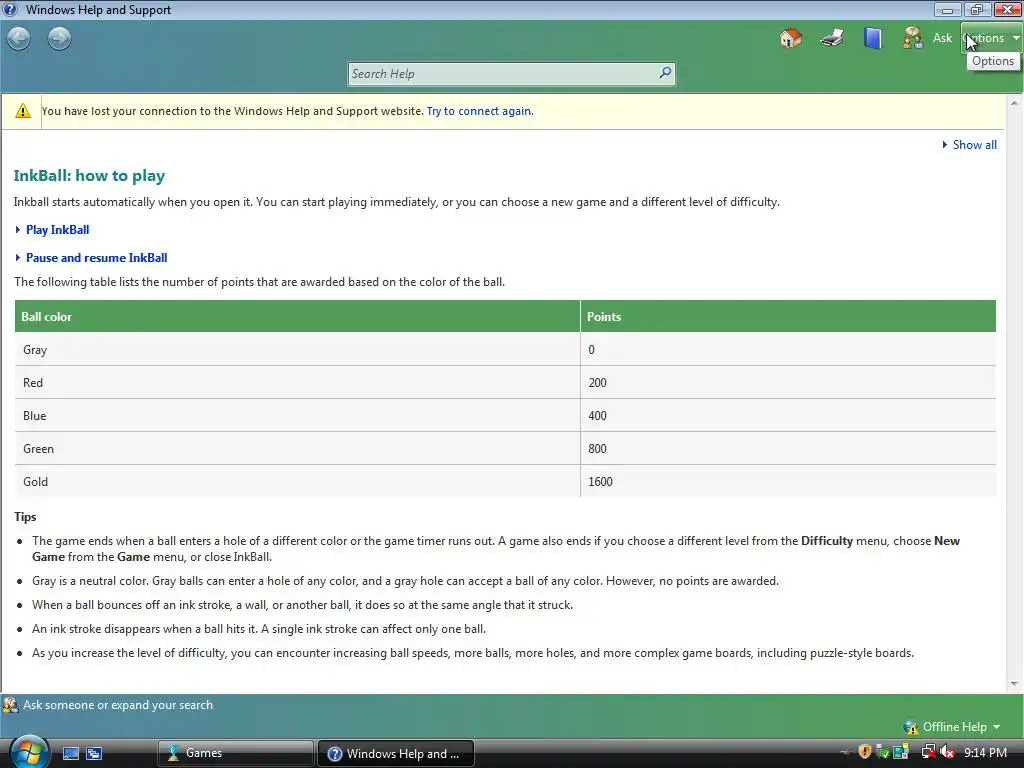Click the Blue table cell
This screenshot has height=768, width=1024.
click(x=297, y=415)
